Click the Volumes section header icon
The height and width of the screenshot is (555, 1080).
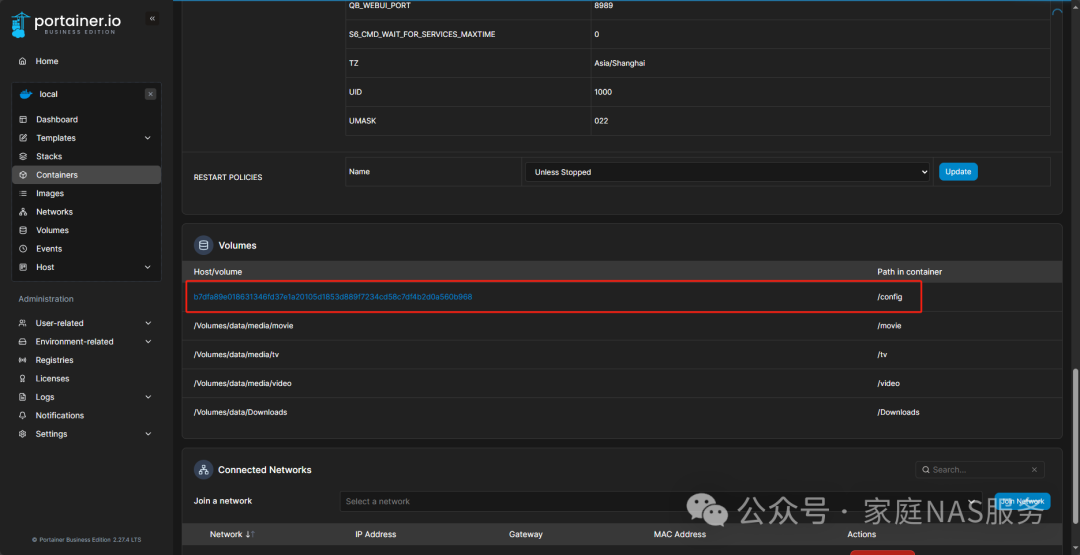tap(203, 245)
